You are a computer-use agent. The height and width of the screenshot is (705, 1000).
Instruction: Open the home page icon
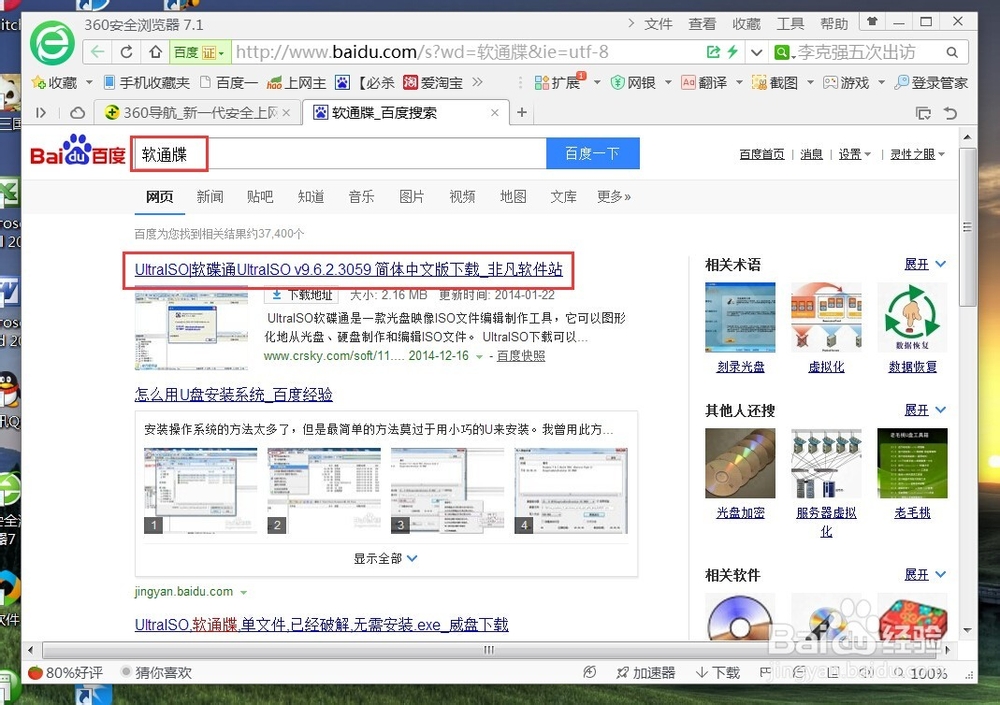click(155, 52)
